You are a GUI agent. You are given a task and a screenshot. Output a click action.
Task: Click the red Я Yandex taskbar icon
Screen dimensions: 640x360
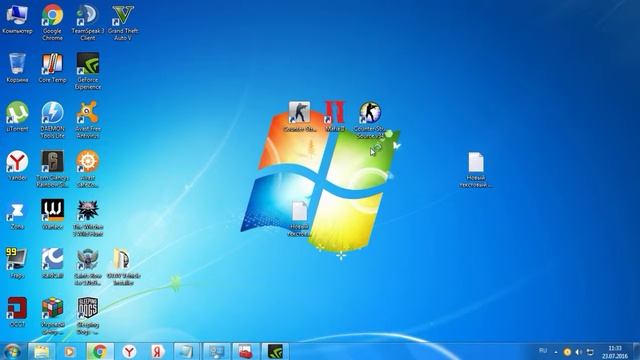click(158, 351)
